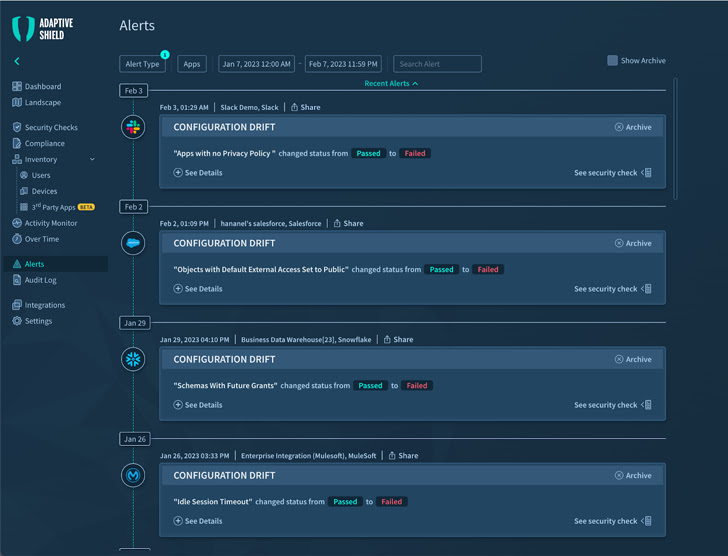Archive the Idle Session Timeout alert
This screenshot has width=728, height=556.
[633, 475]
